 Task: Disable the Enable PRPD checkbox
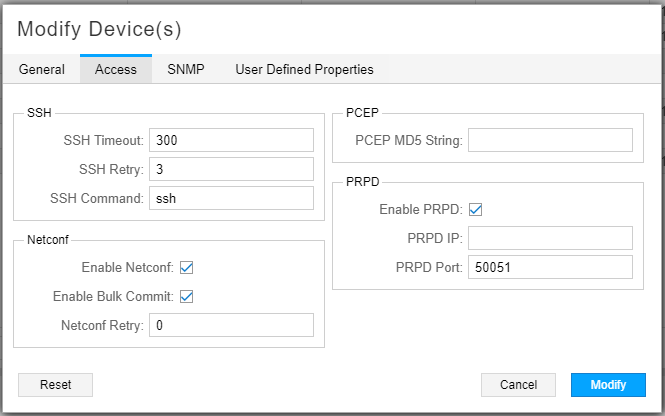coord(476,210)
